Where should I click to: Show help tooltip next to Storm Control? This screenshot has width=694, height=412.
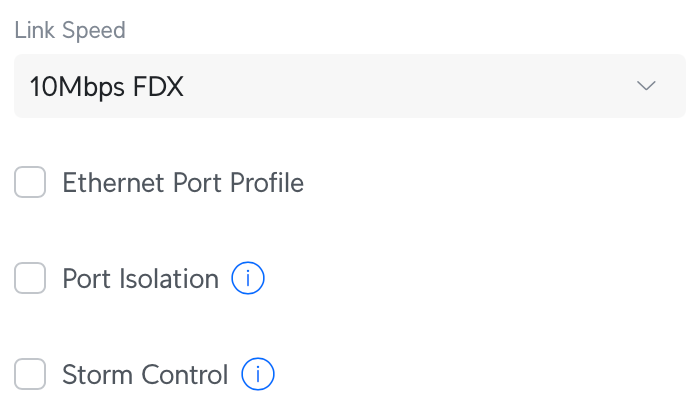[258, 375]
